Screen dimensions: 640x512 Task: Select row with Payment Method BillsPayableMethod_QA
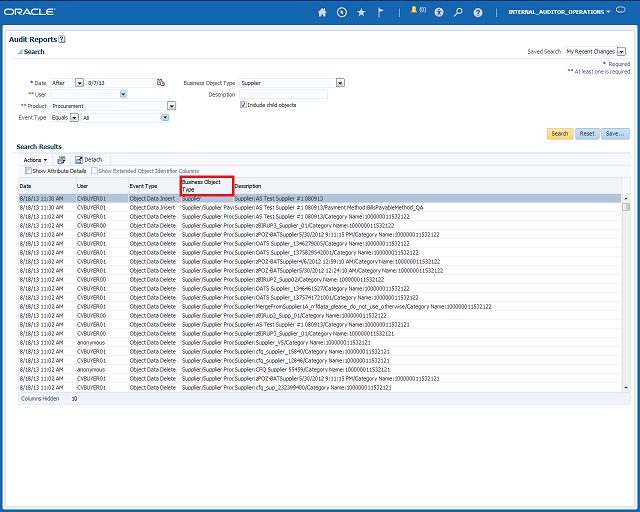(x=320, y=207)
